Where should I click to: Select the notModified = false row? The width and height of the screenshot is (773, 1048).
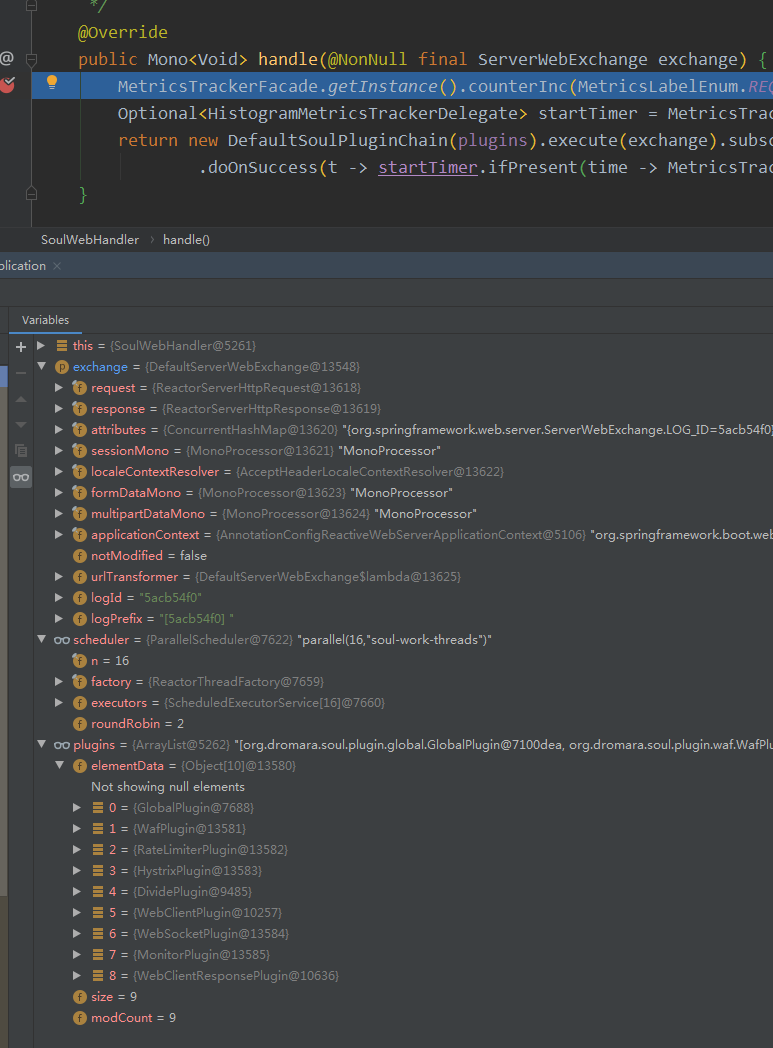point(404,555)
